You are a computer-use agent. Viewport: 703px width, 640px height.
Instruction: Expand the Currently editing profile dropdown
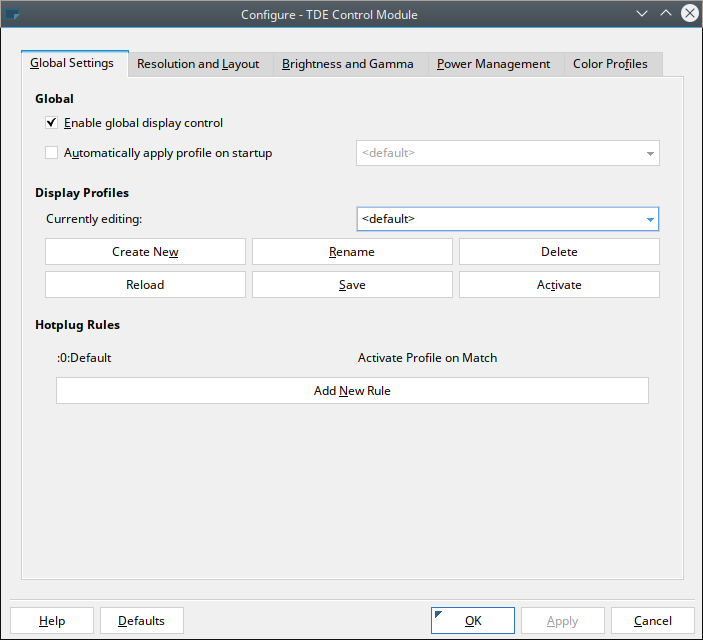(508, 219)
